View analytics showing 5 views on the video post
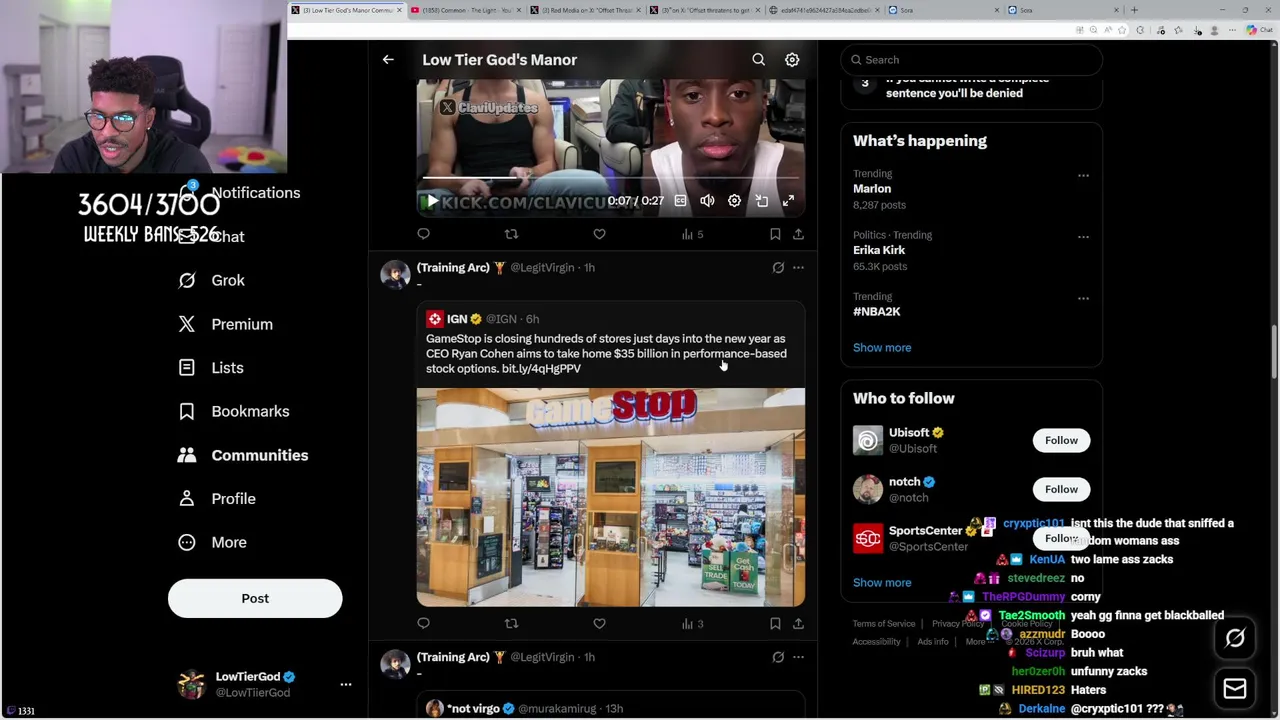This screenshot has height=720, width=1280. [x=692, y=234]
